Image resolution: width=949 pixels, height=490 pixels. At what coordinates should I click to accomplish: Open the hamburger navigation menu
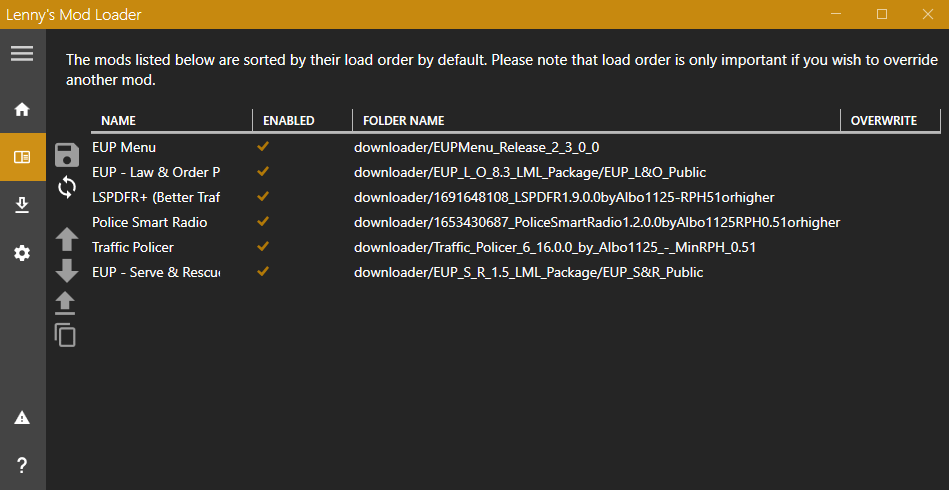tap(22, 54)
